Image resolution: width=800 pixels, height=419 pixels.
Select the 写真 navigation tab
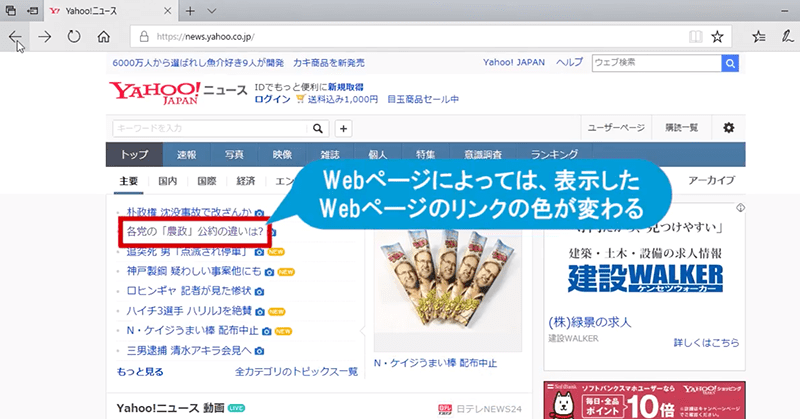coord(234,155)
